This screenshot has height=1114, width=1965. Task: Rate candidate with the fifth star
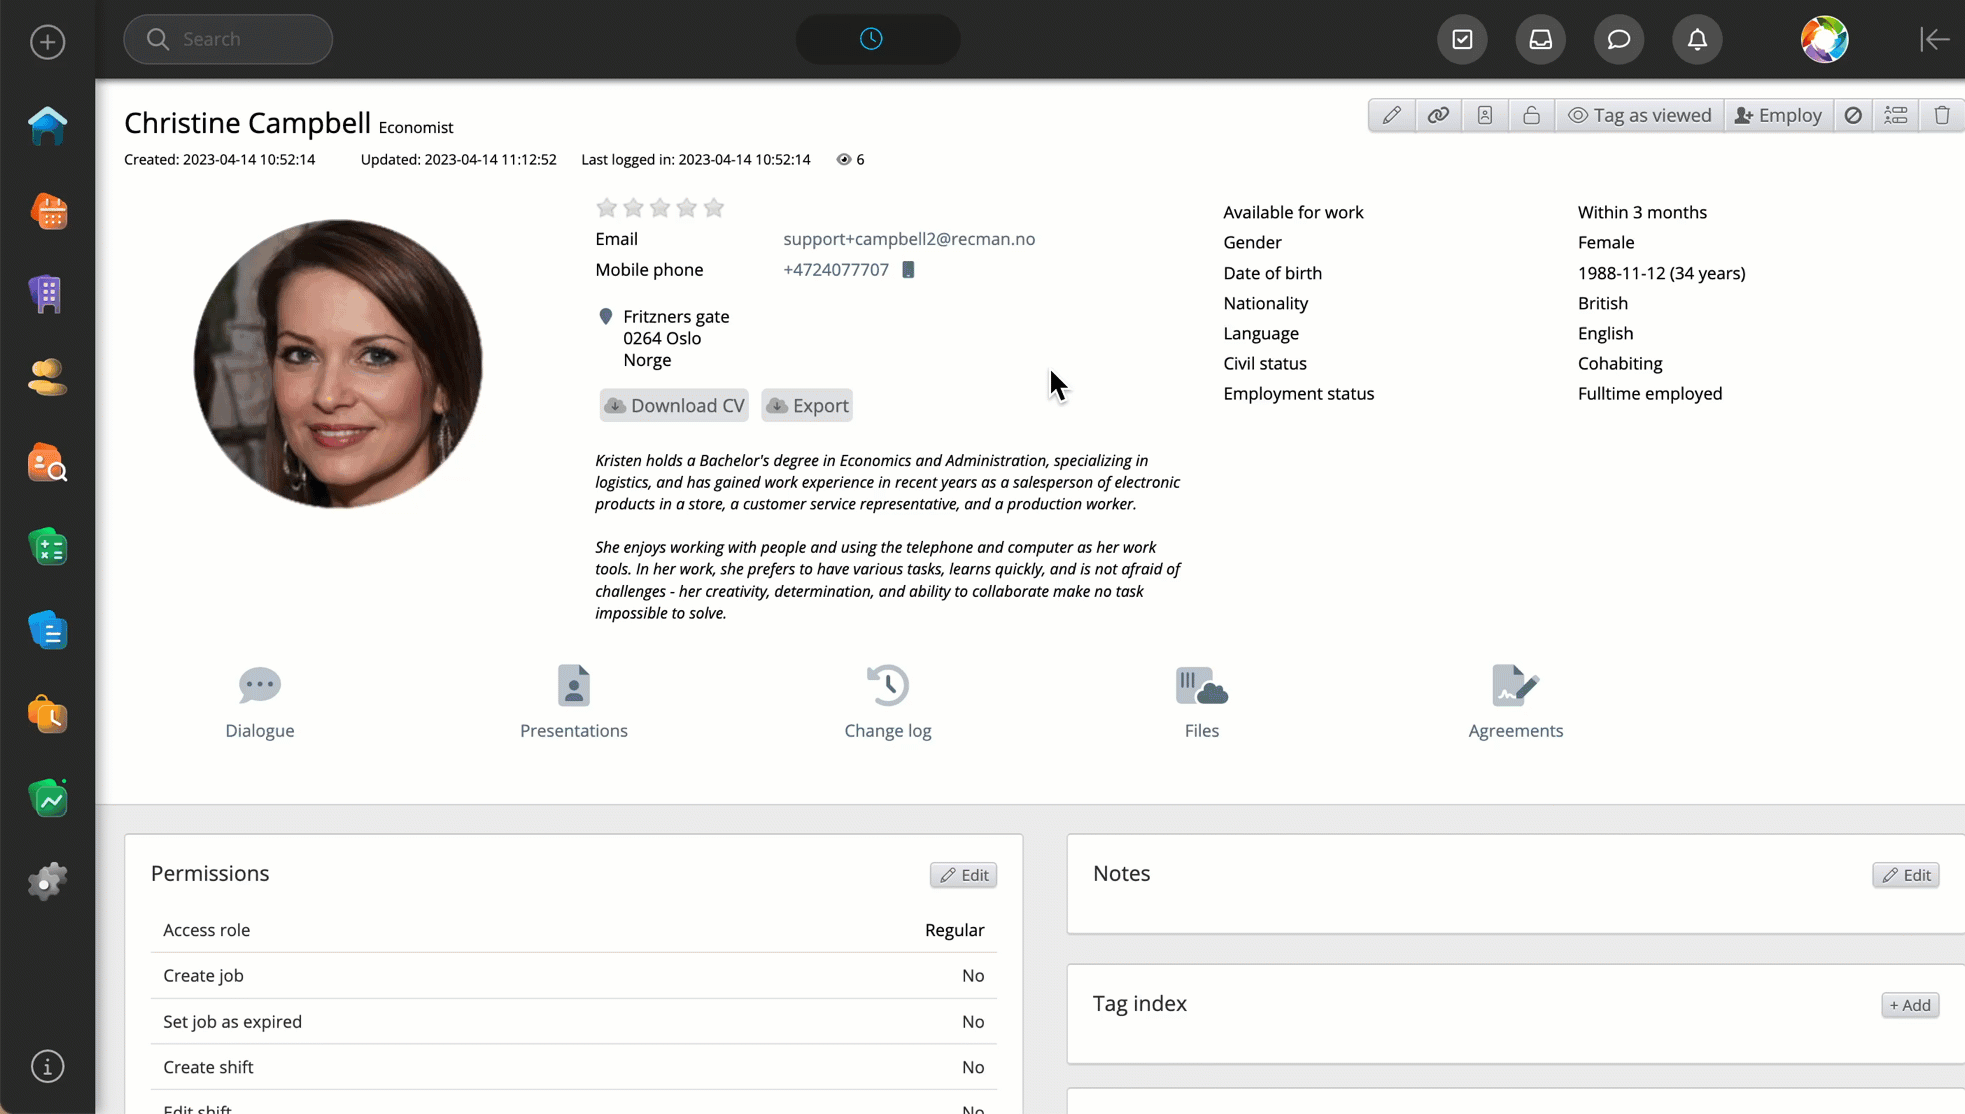(x=713, y=208)
